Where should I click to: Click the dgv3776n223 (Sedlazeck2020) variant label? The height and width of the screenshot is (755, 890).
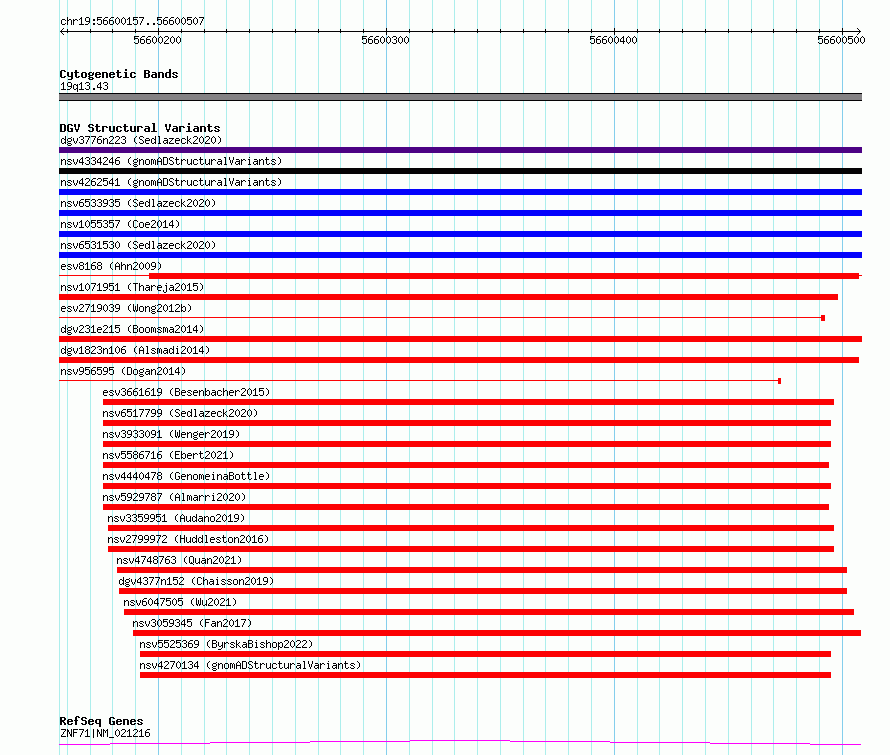point(141,140)
